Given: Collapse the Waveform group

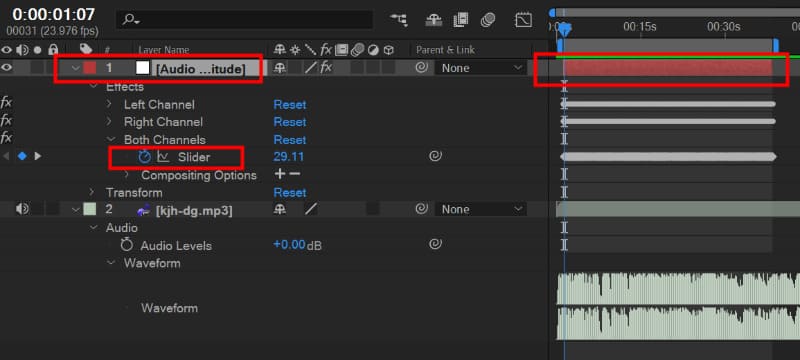Looking at the screenshot, I should point(111,263).
